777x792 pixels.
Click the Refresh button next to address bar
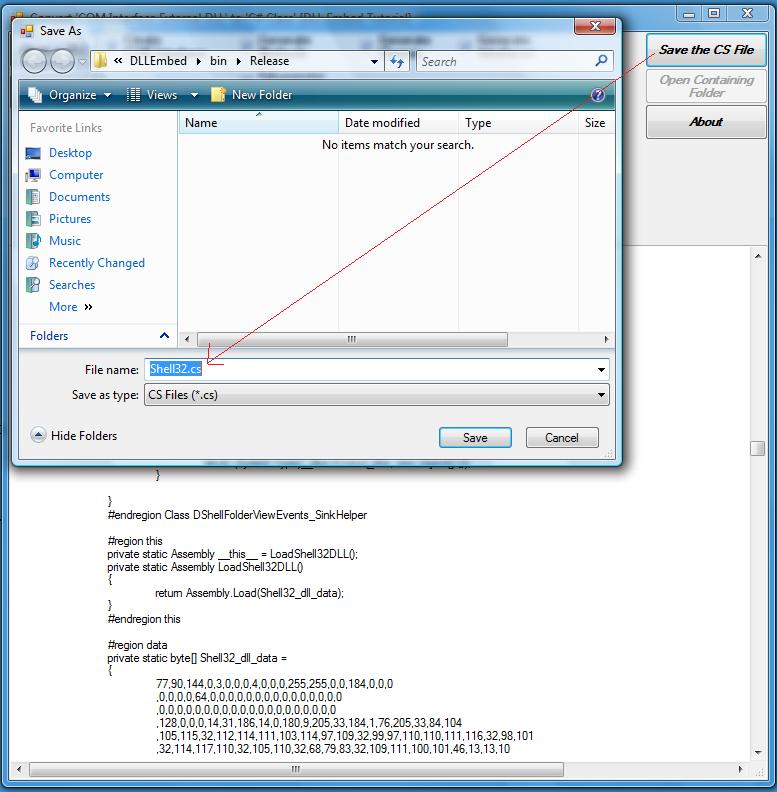pos(397,62)
